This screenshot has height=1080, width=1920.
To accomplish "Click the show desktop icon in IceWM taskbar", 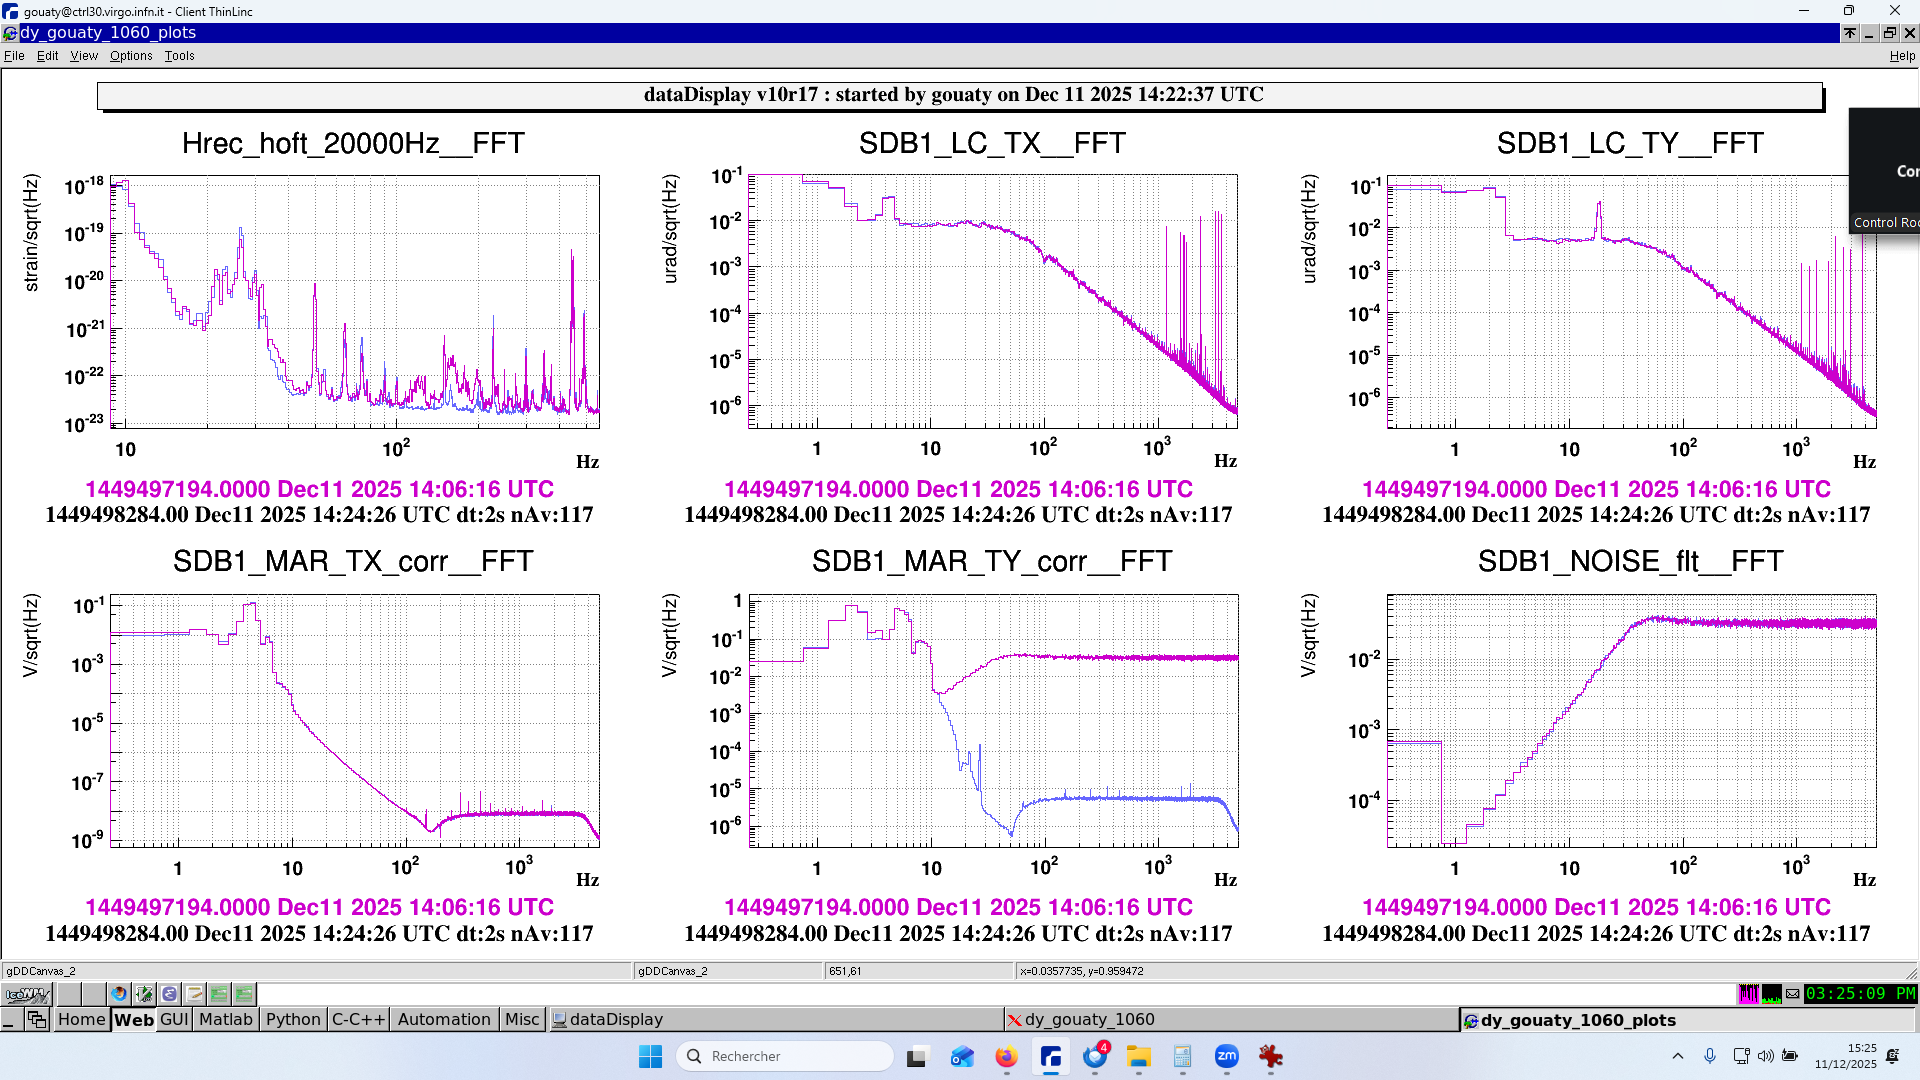I will pyautogui.click(x=10, y=1019).
